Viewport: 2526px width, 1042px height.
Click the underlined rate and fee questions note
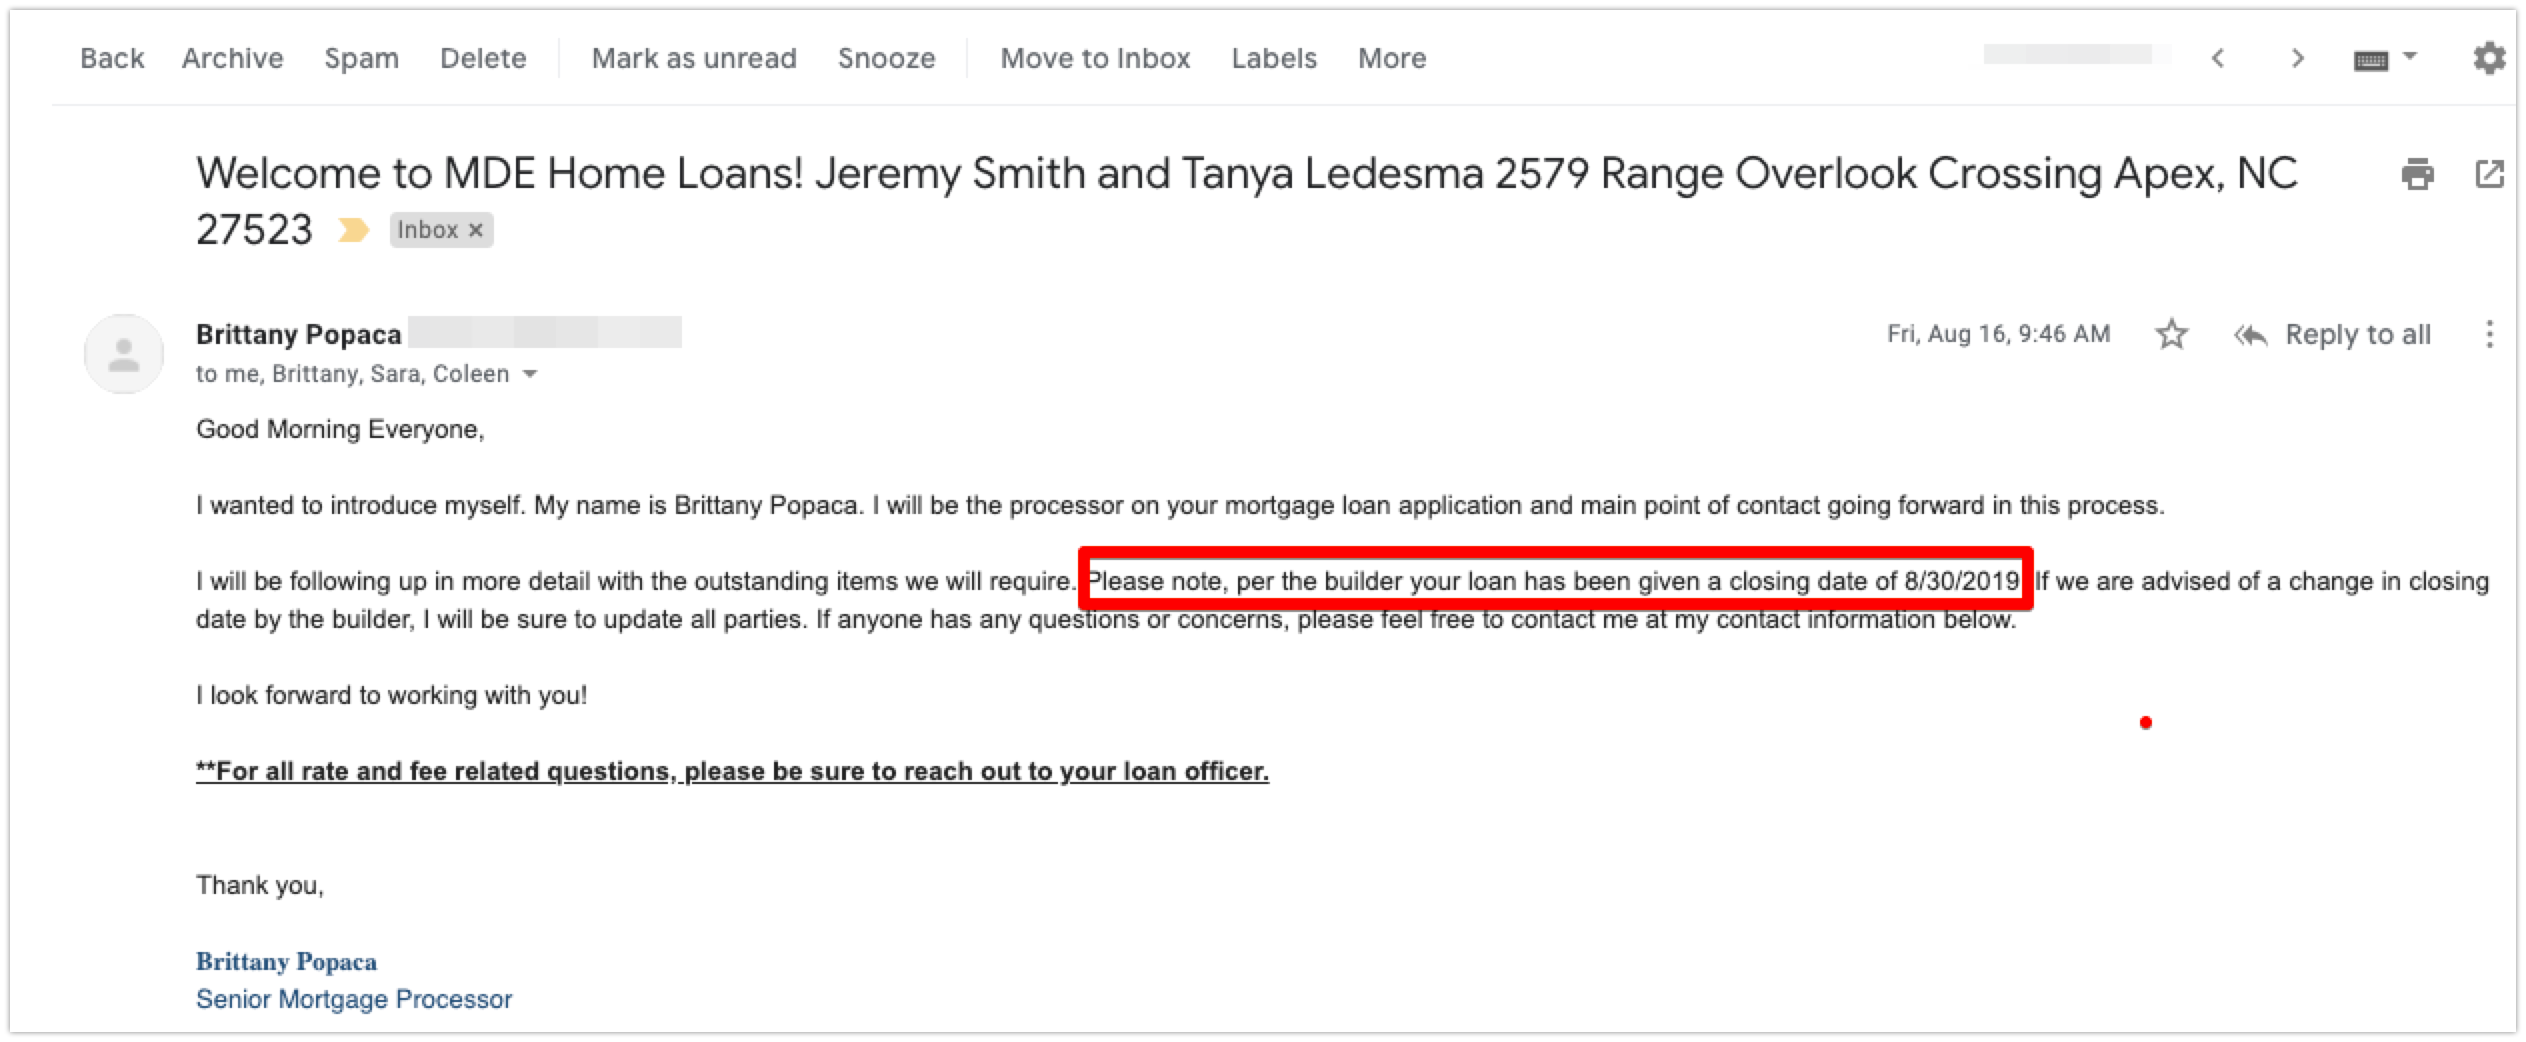coord(732,771)
